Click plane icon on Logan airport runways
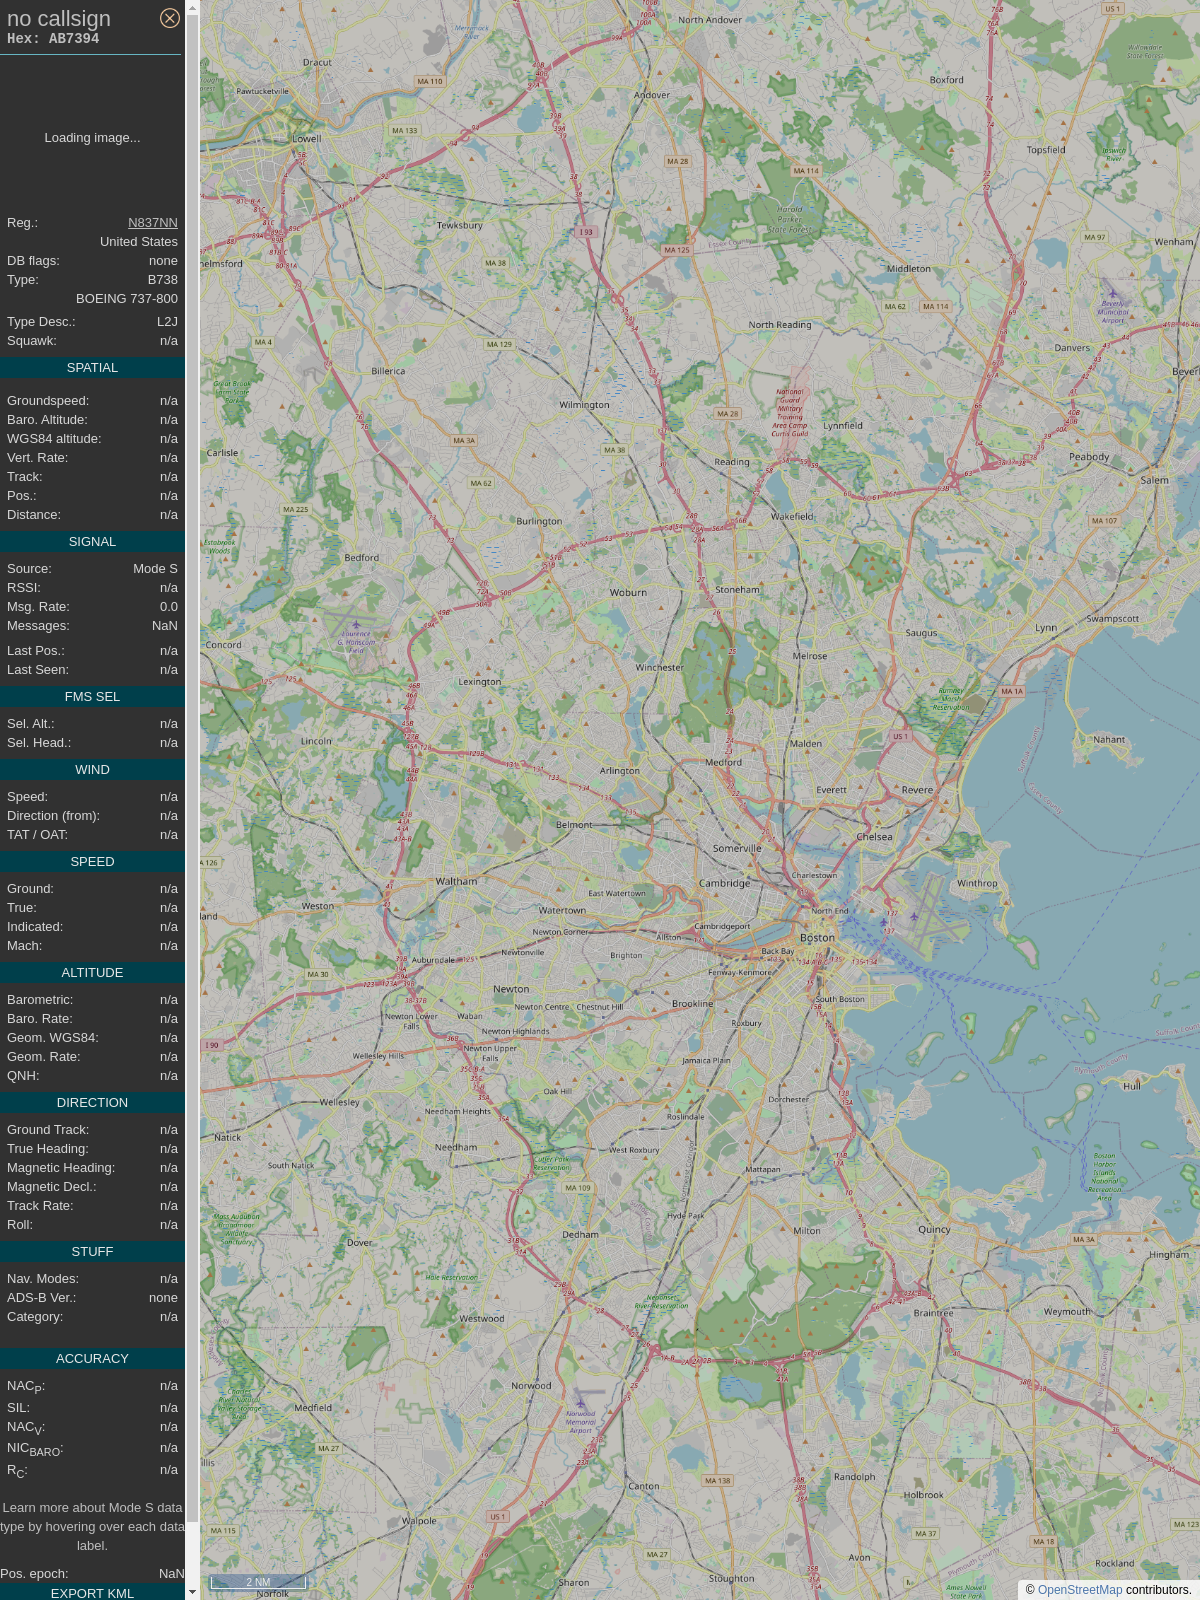 pos(913,916)
